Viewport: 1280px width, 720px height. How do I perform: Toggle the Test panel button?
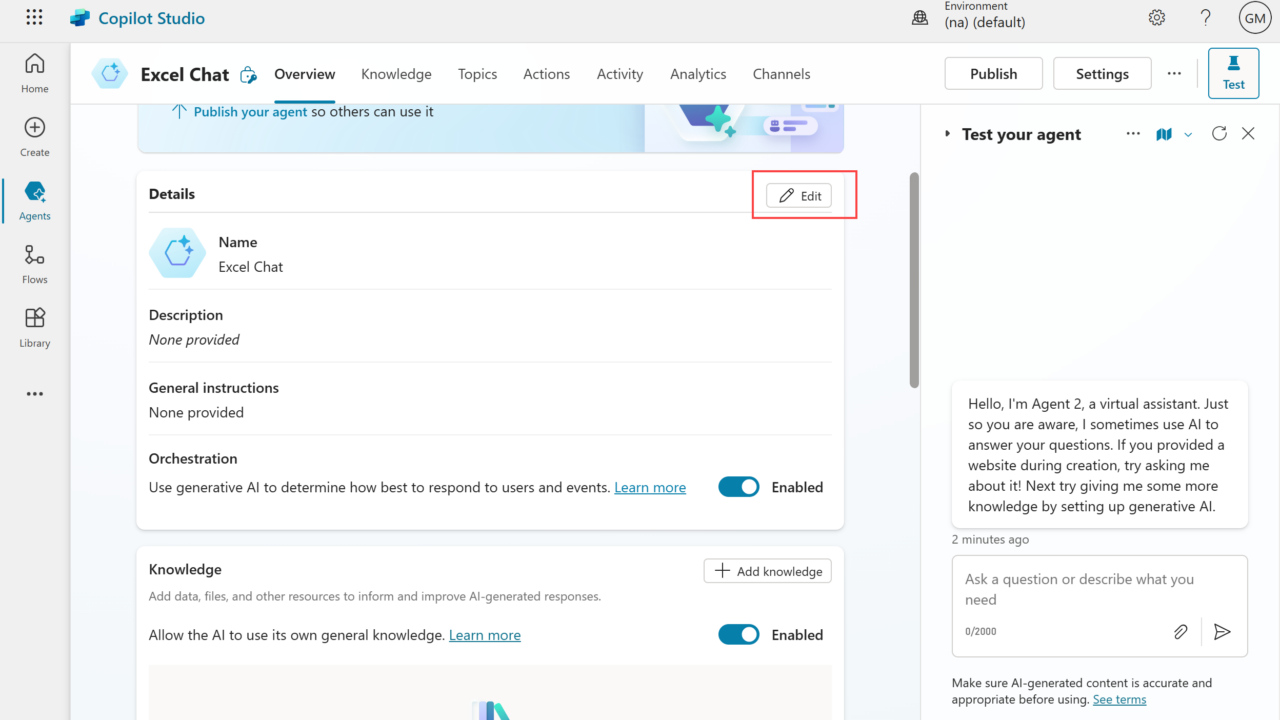click(1234, 74)
